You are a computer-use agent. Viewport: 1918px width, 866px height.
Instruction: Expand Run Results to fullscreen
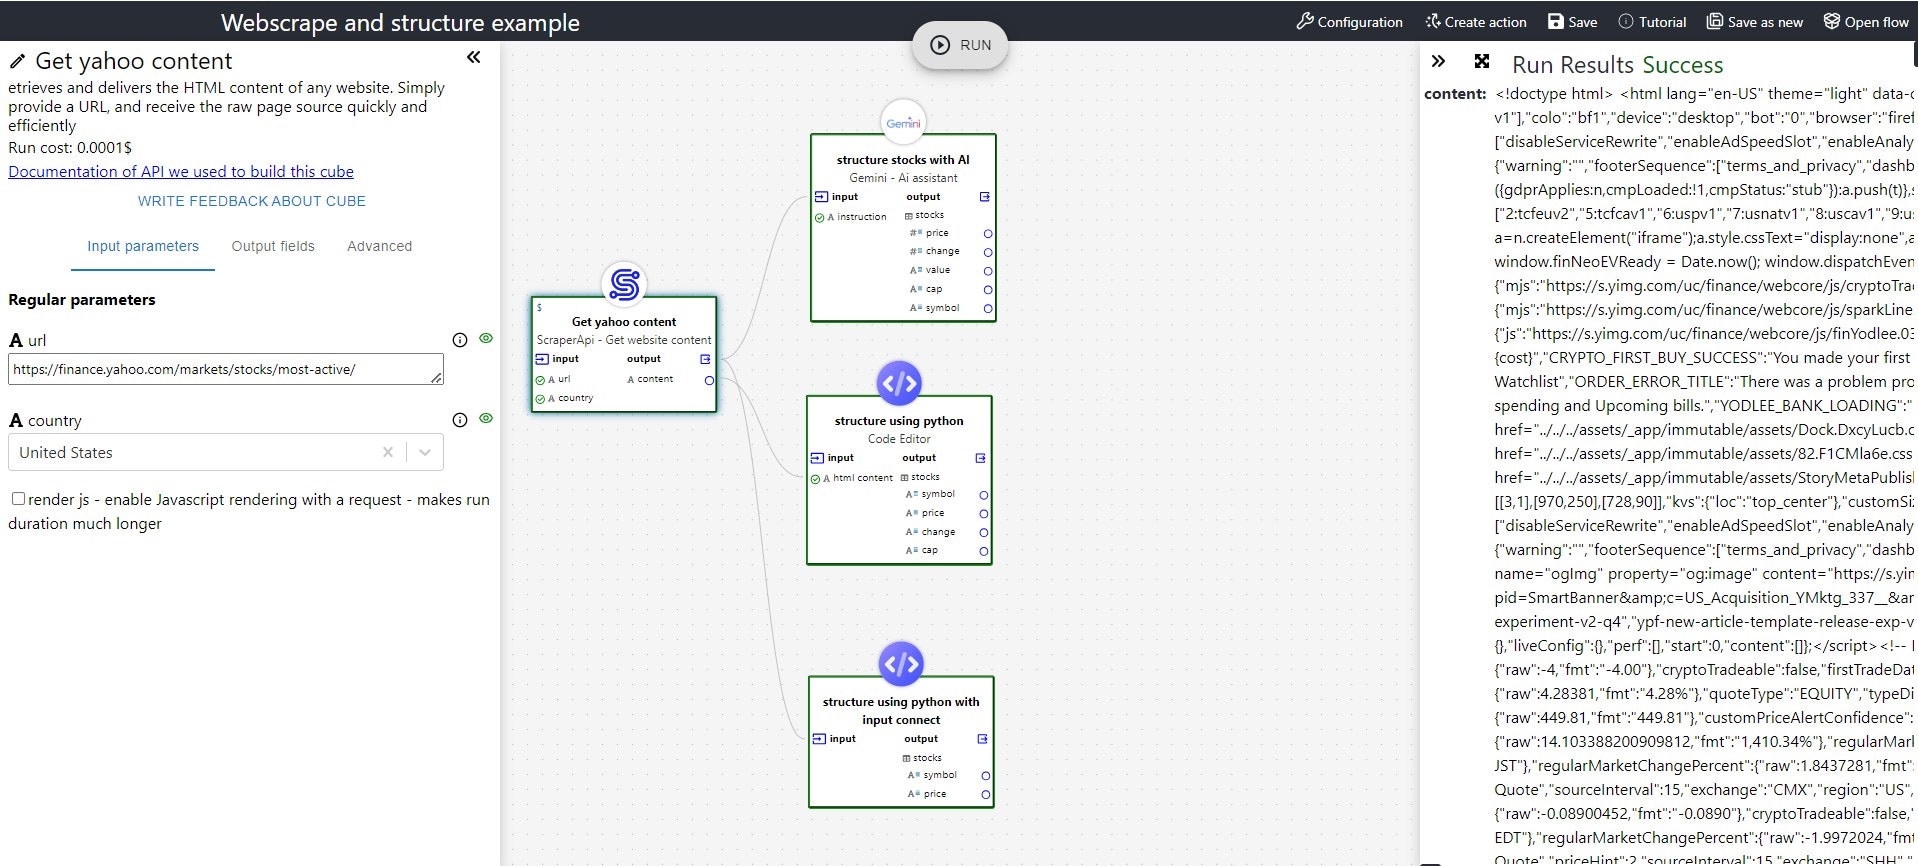1482,62
